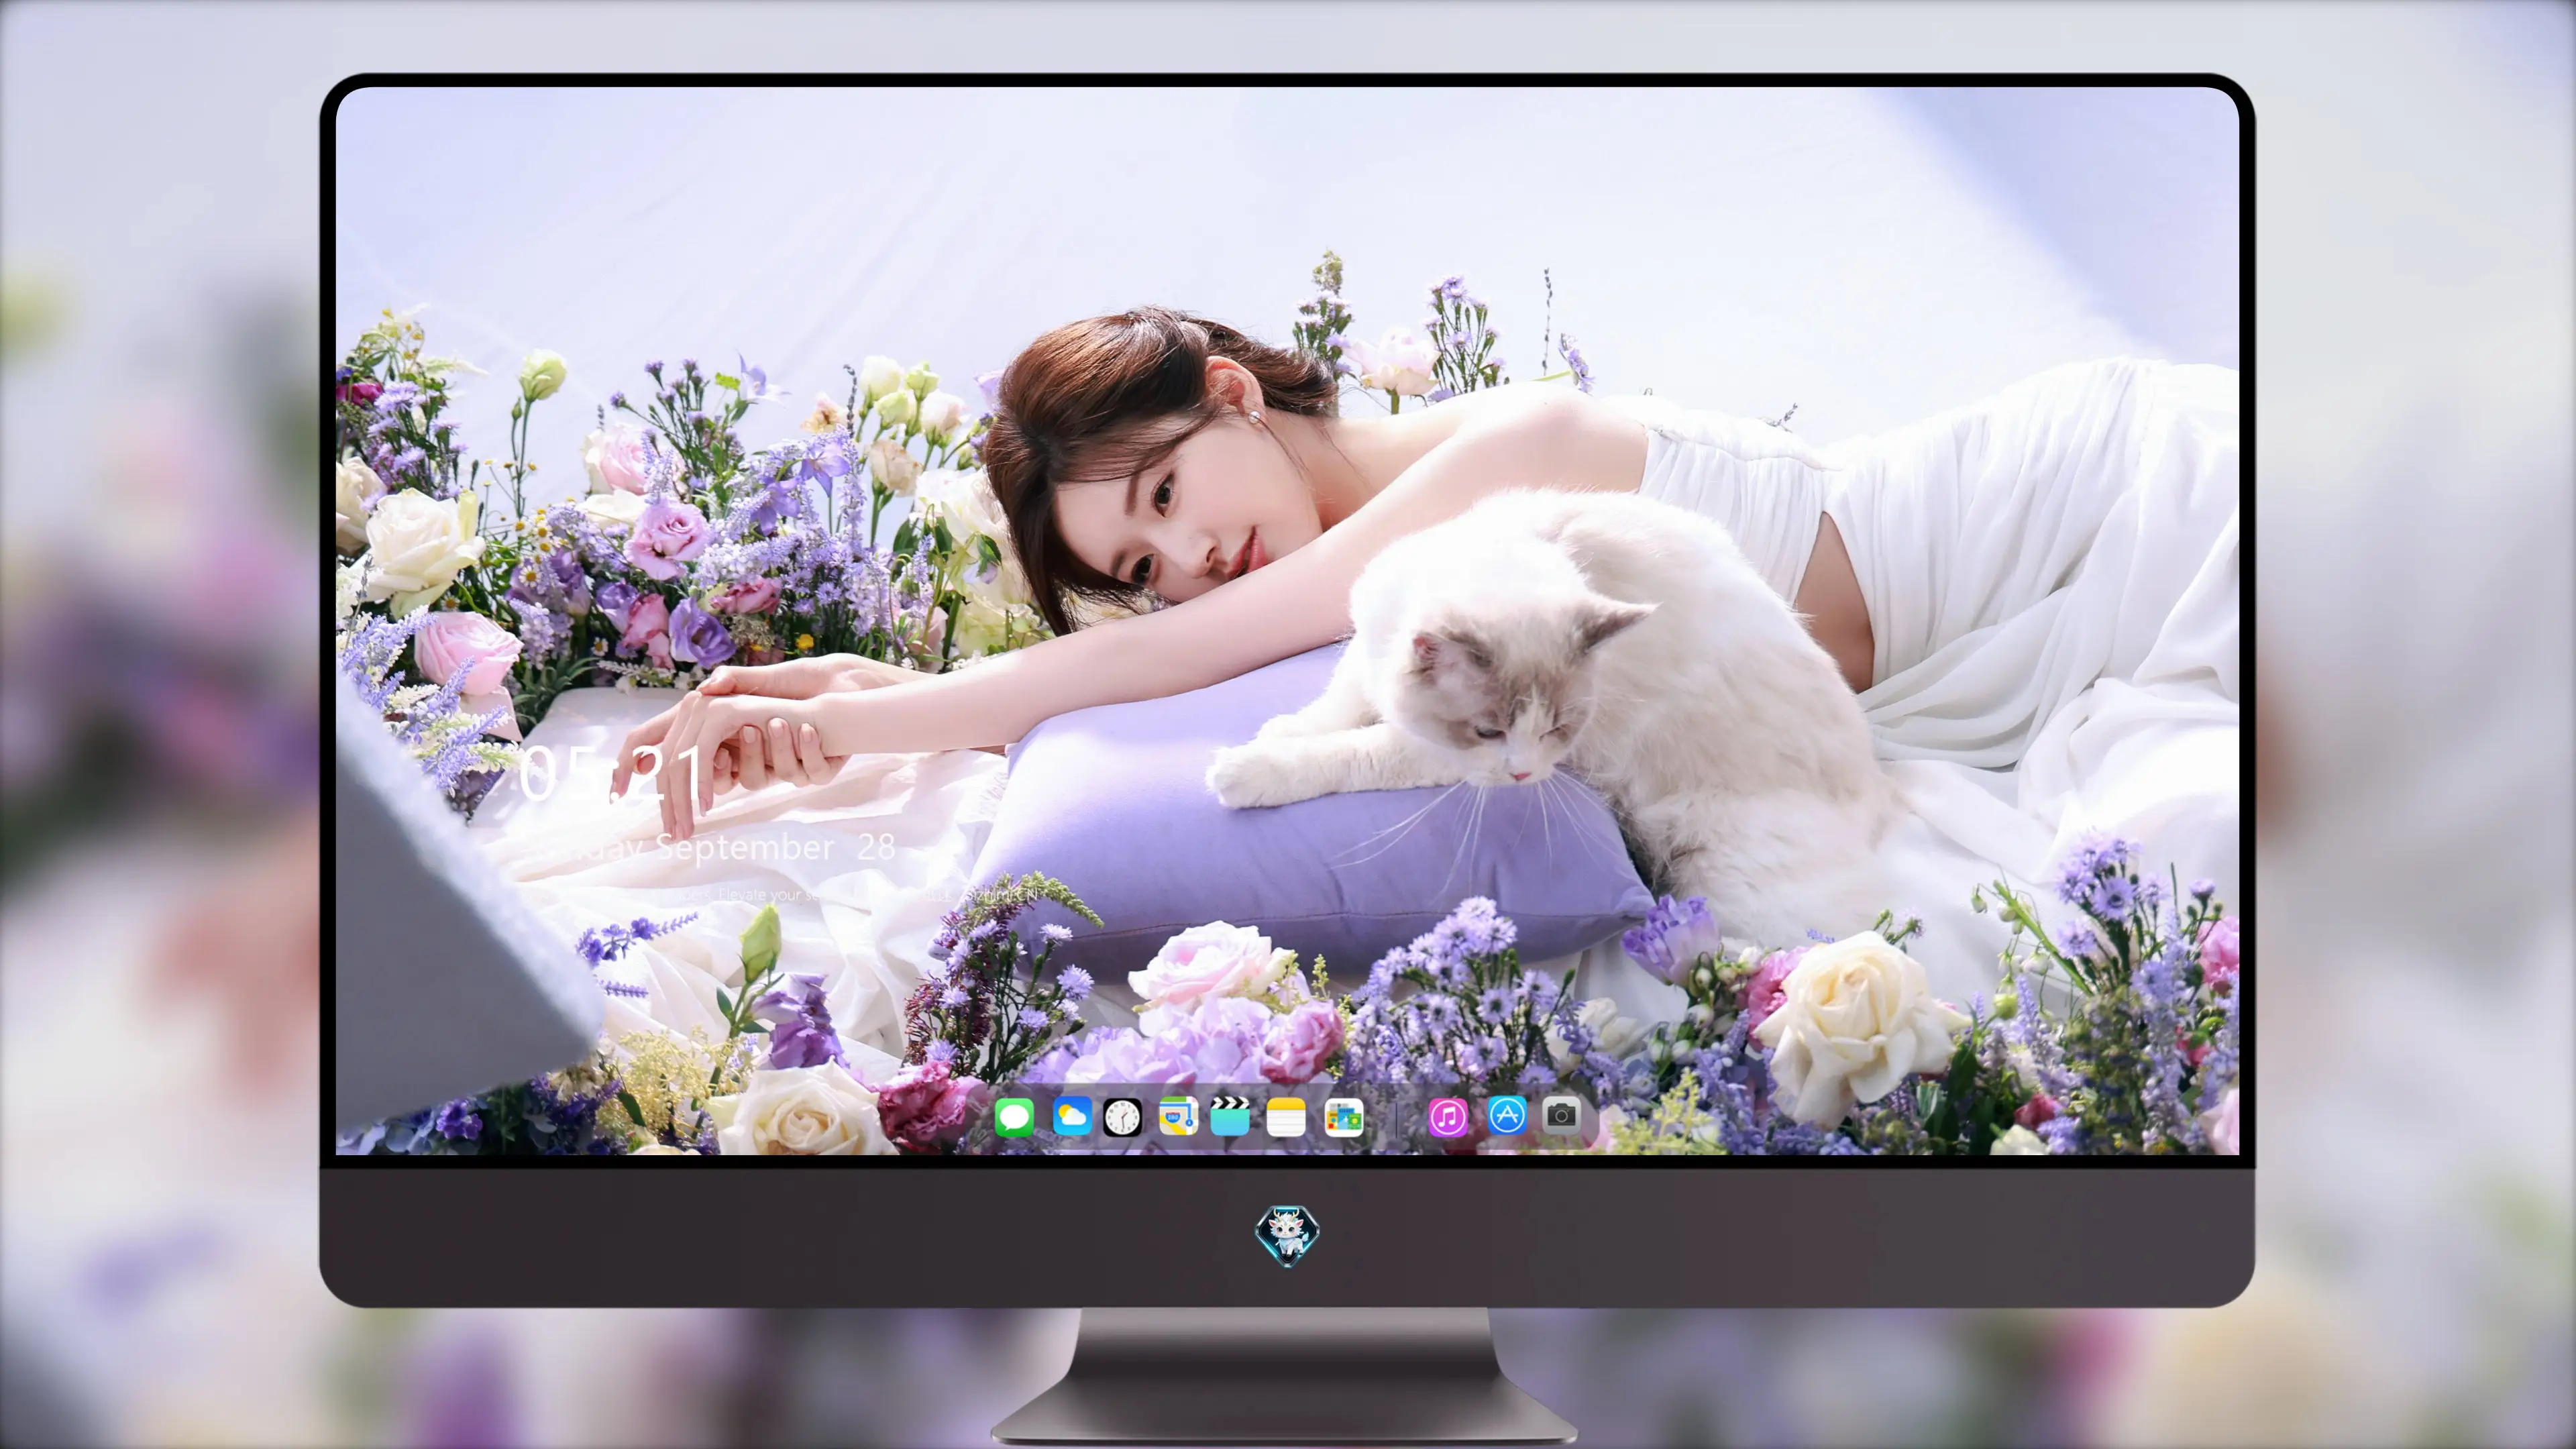Image resolution: width=2576 pixels, height=1449 pixels.
Task: Open the Camera app in dock
Action: click(1561, 1115)
